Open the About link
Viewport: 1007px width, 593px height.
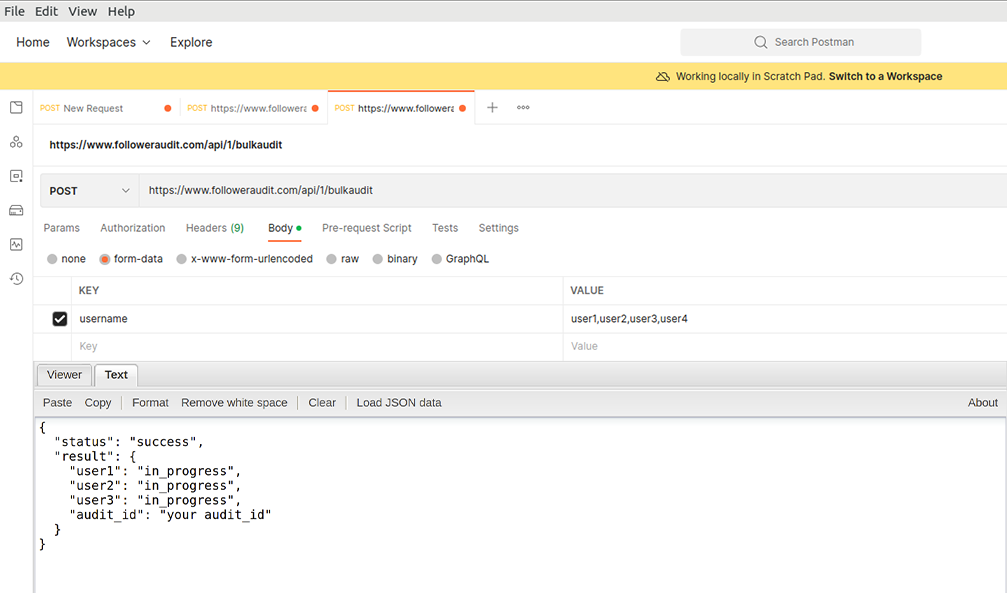click(983, 403)
